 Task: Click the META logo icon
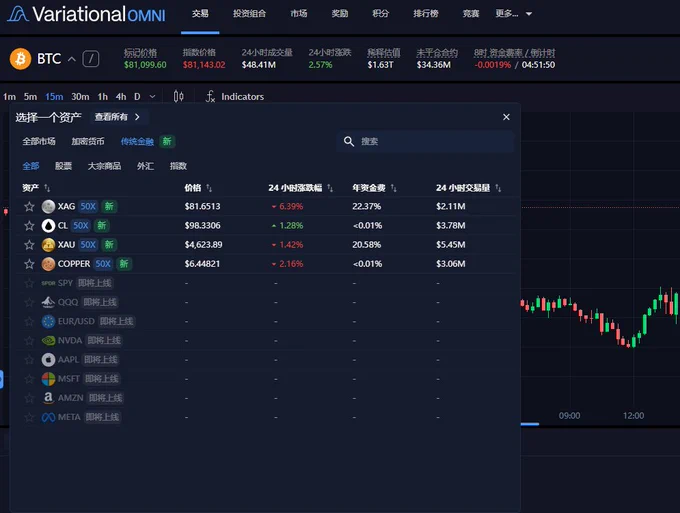click(x=48, y=417)
